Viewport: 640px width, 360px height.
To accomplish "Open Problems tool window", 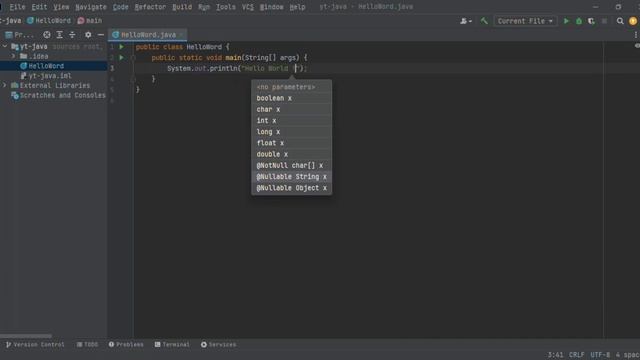I will click(x=126, y=344).
